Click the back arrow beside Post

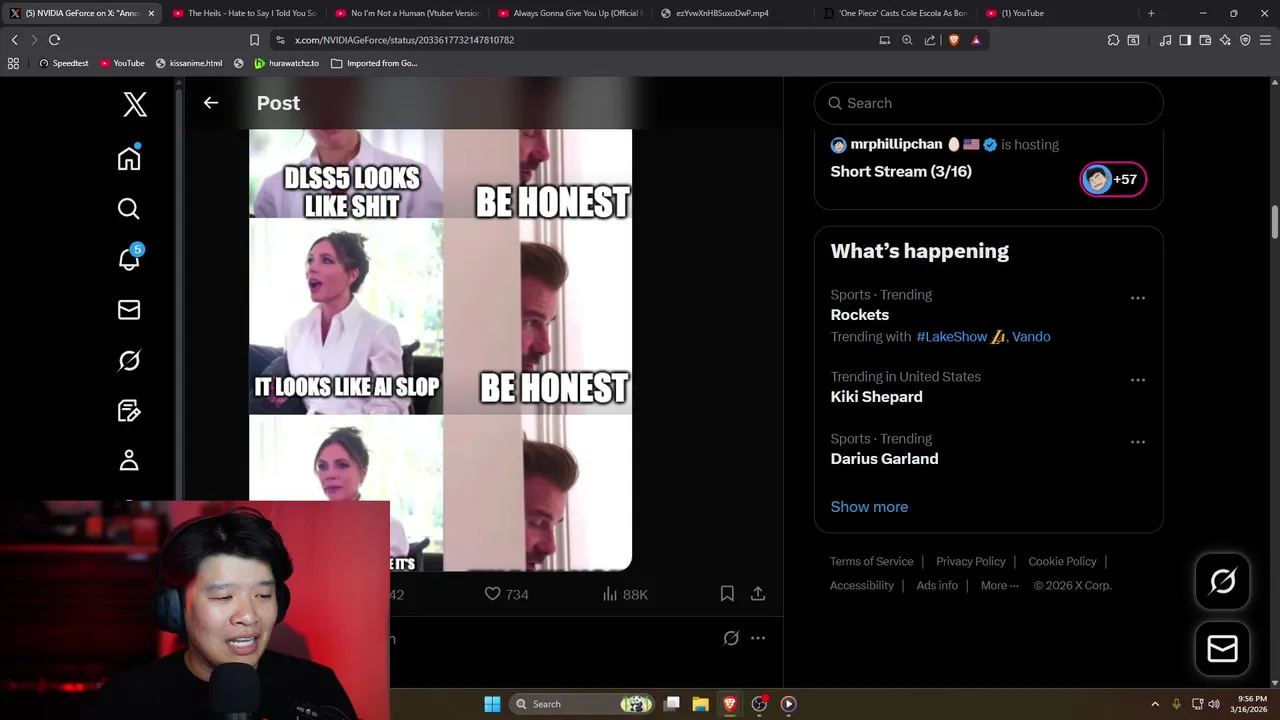click(211, 103)
